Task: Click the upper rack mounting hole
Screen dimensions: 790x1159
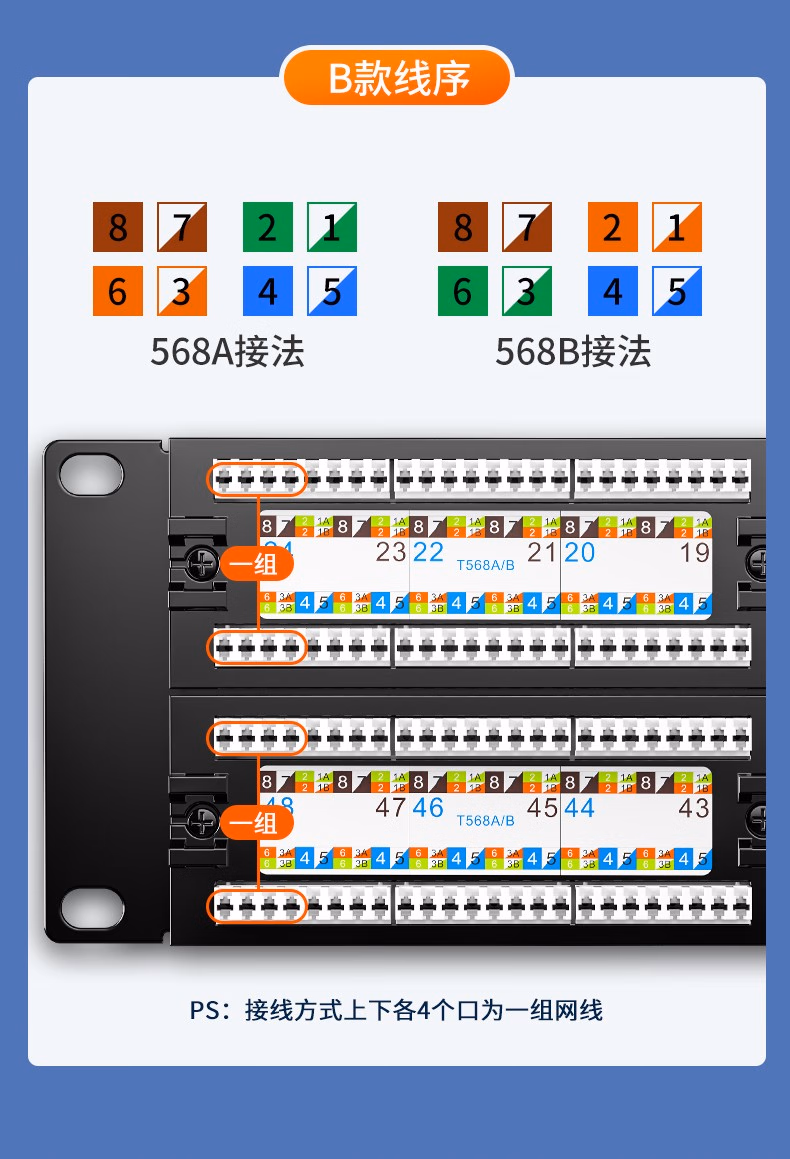Action: [92, 474]
